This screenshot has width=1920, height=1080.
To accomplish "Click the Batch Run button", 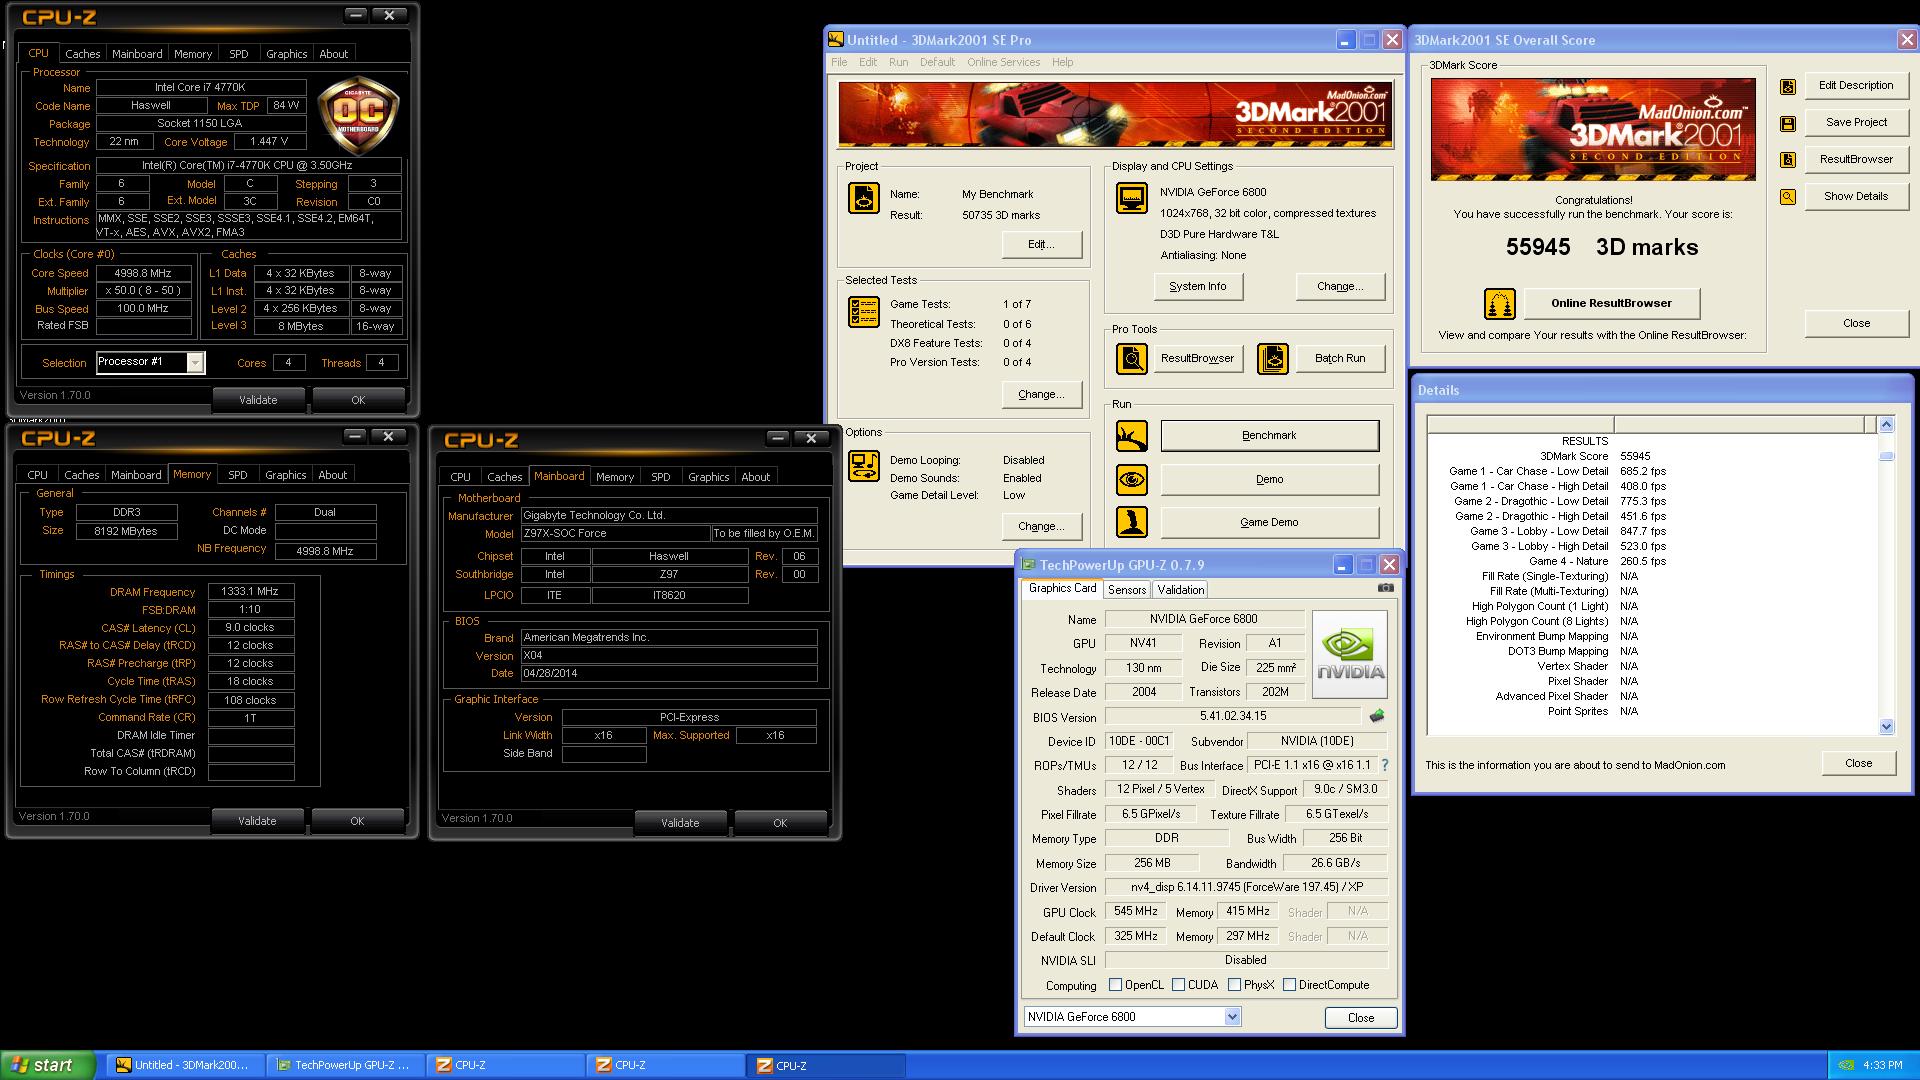I will tap(1340, 358).
